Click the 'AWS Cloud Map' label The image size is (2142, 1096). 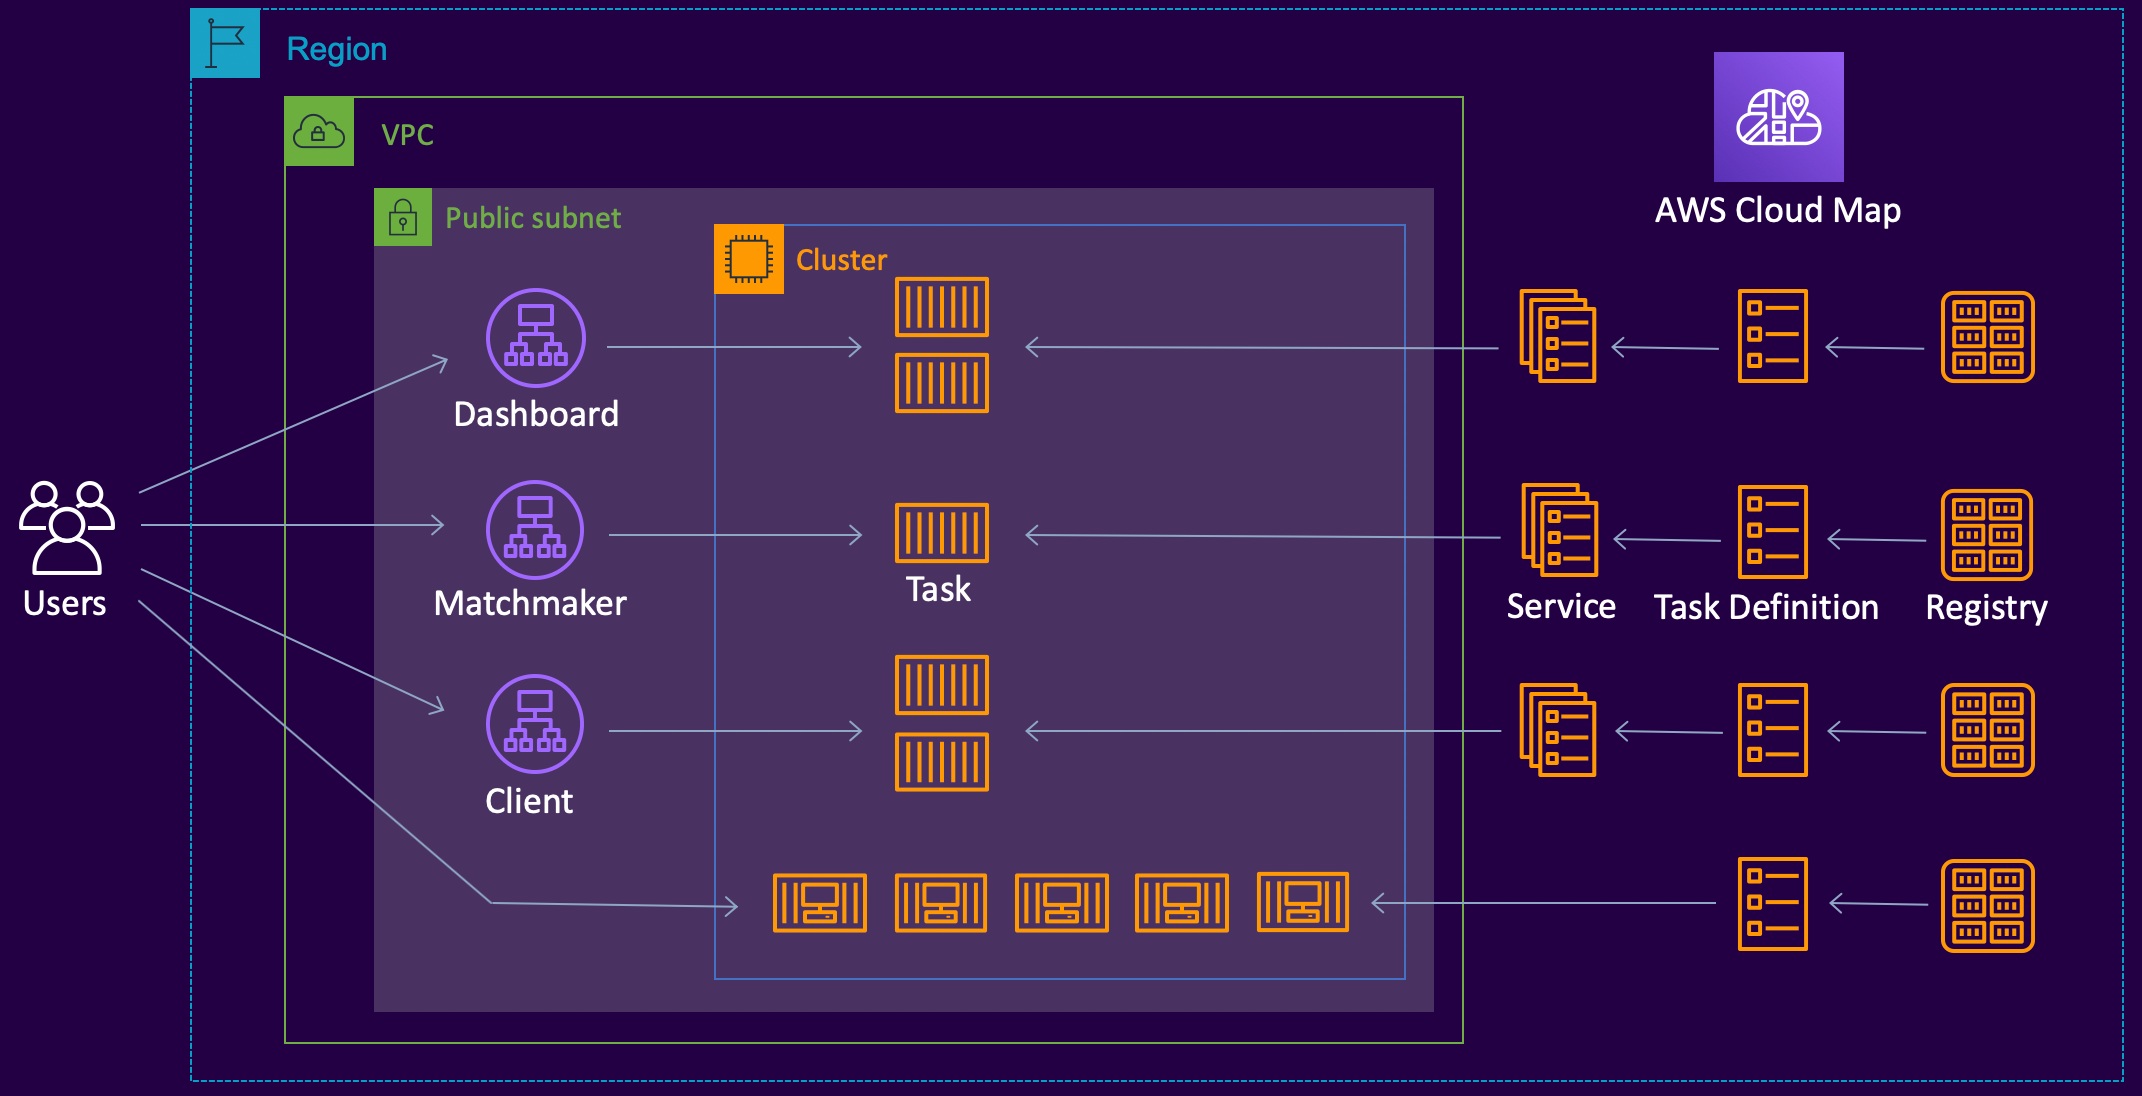coord(1778,210)
